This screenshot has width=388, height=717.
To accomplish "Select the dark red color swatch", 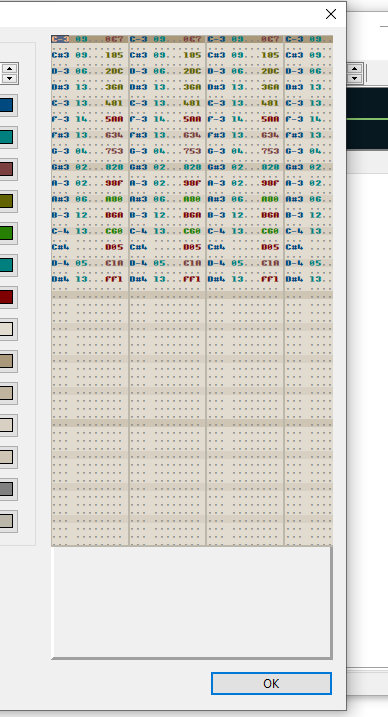I will pyautogui.click(x=6, y=297).
